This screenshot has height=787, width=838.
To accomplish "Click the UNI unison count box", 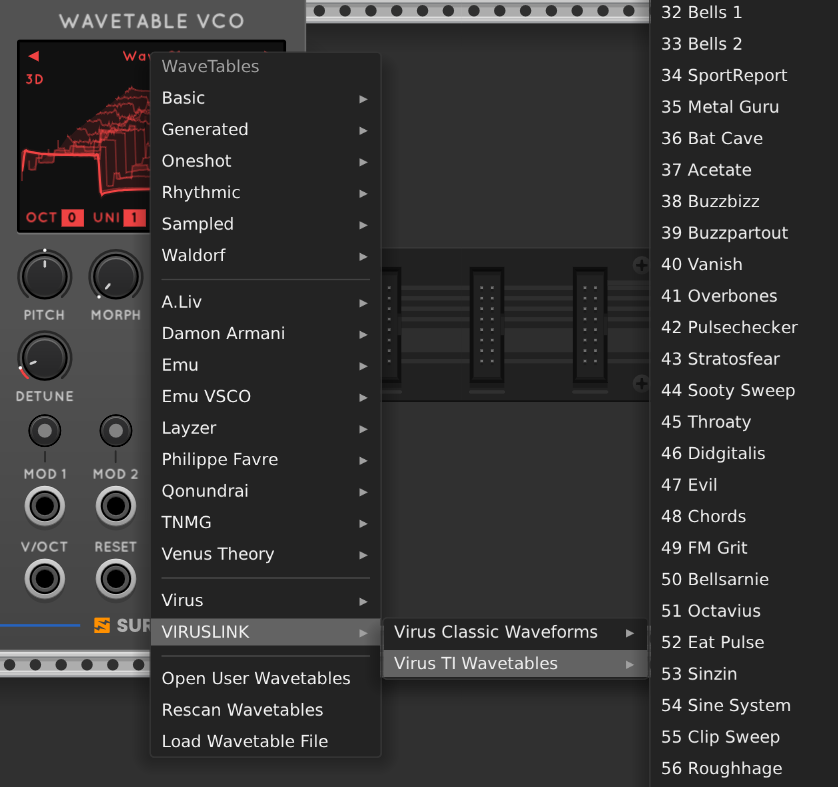I will click(x=134, y=218).
